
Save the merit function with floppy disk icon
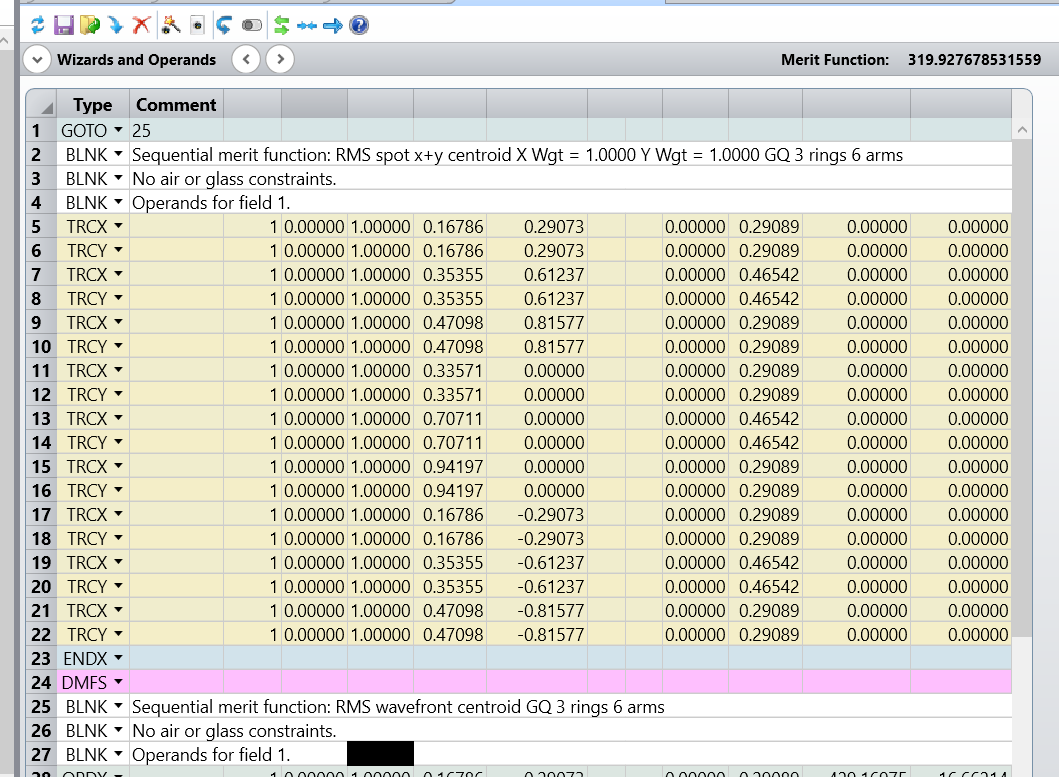point(63,26)
